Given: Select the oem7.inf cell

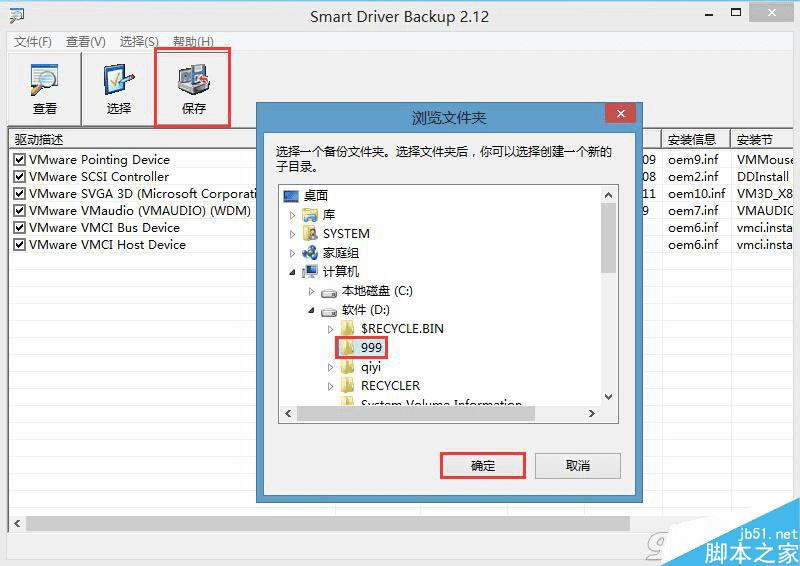Looking at the screenshot, I should click(693, 211).
